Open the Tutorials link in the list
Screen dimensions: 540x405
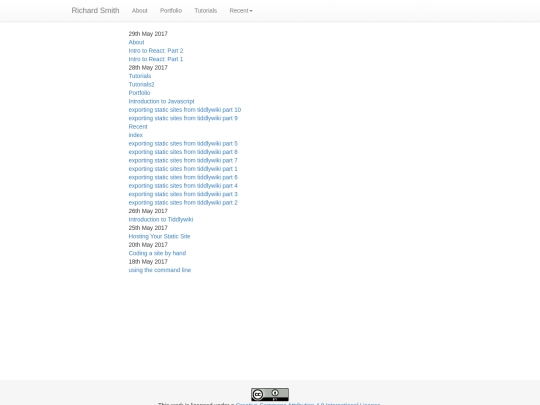coord(139,76)
